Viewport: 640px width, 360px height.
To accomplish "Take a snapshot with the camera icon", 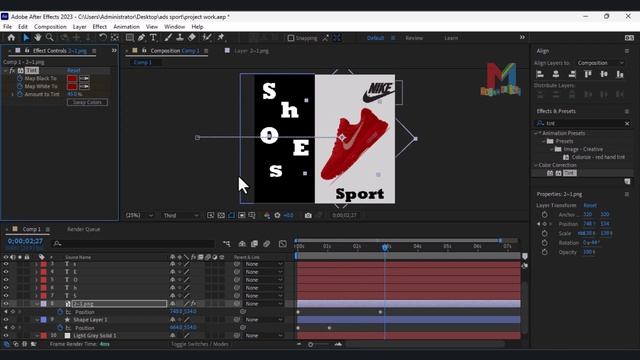I will [308, 215].
